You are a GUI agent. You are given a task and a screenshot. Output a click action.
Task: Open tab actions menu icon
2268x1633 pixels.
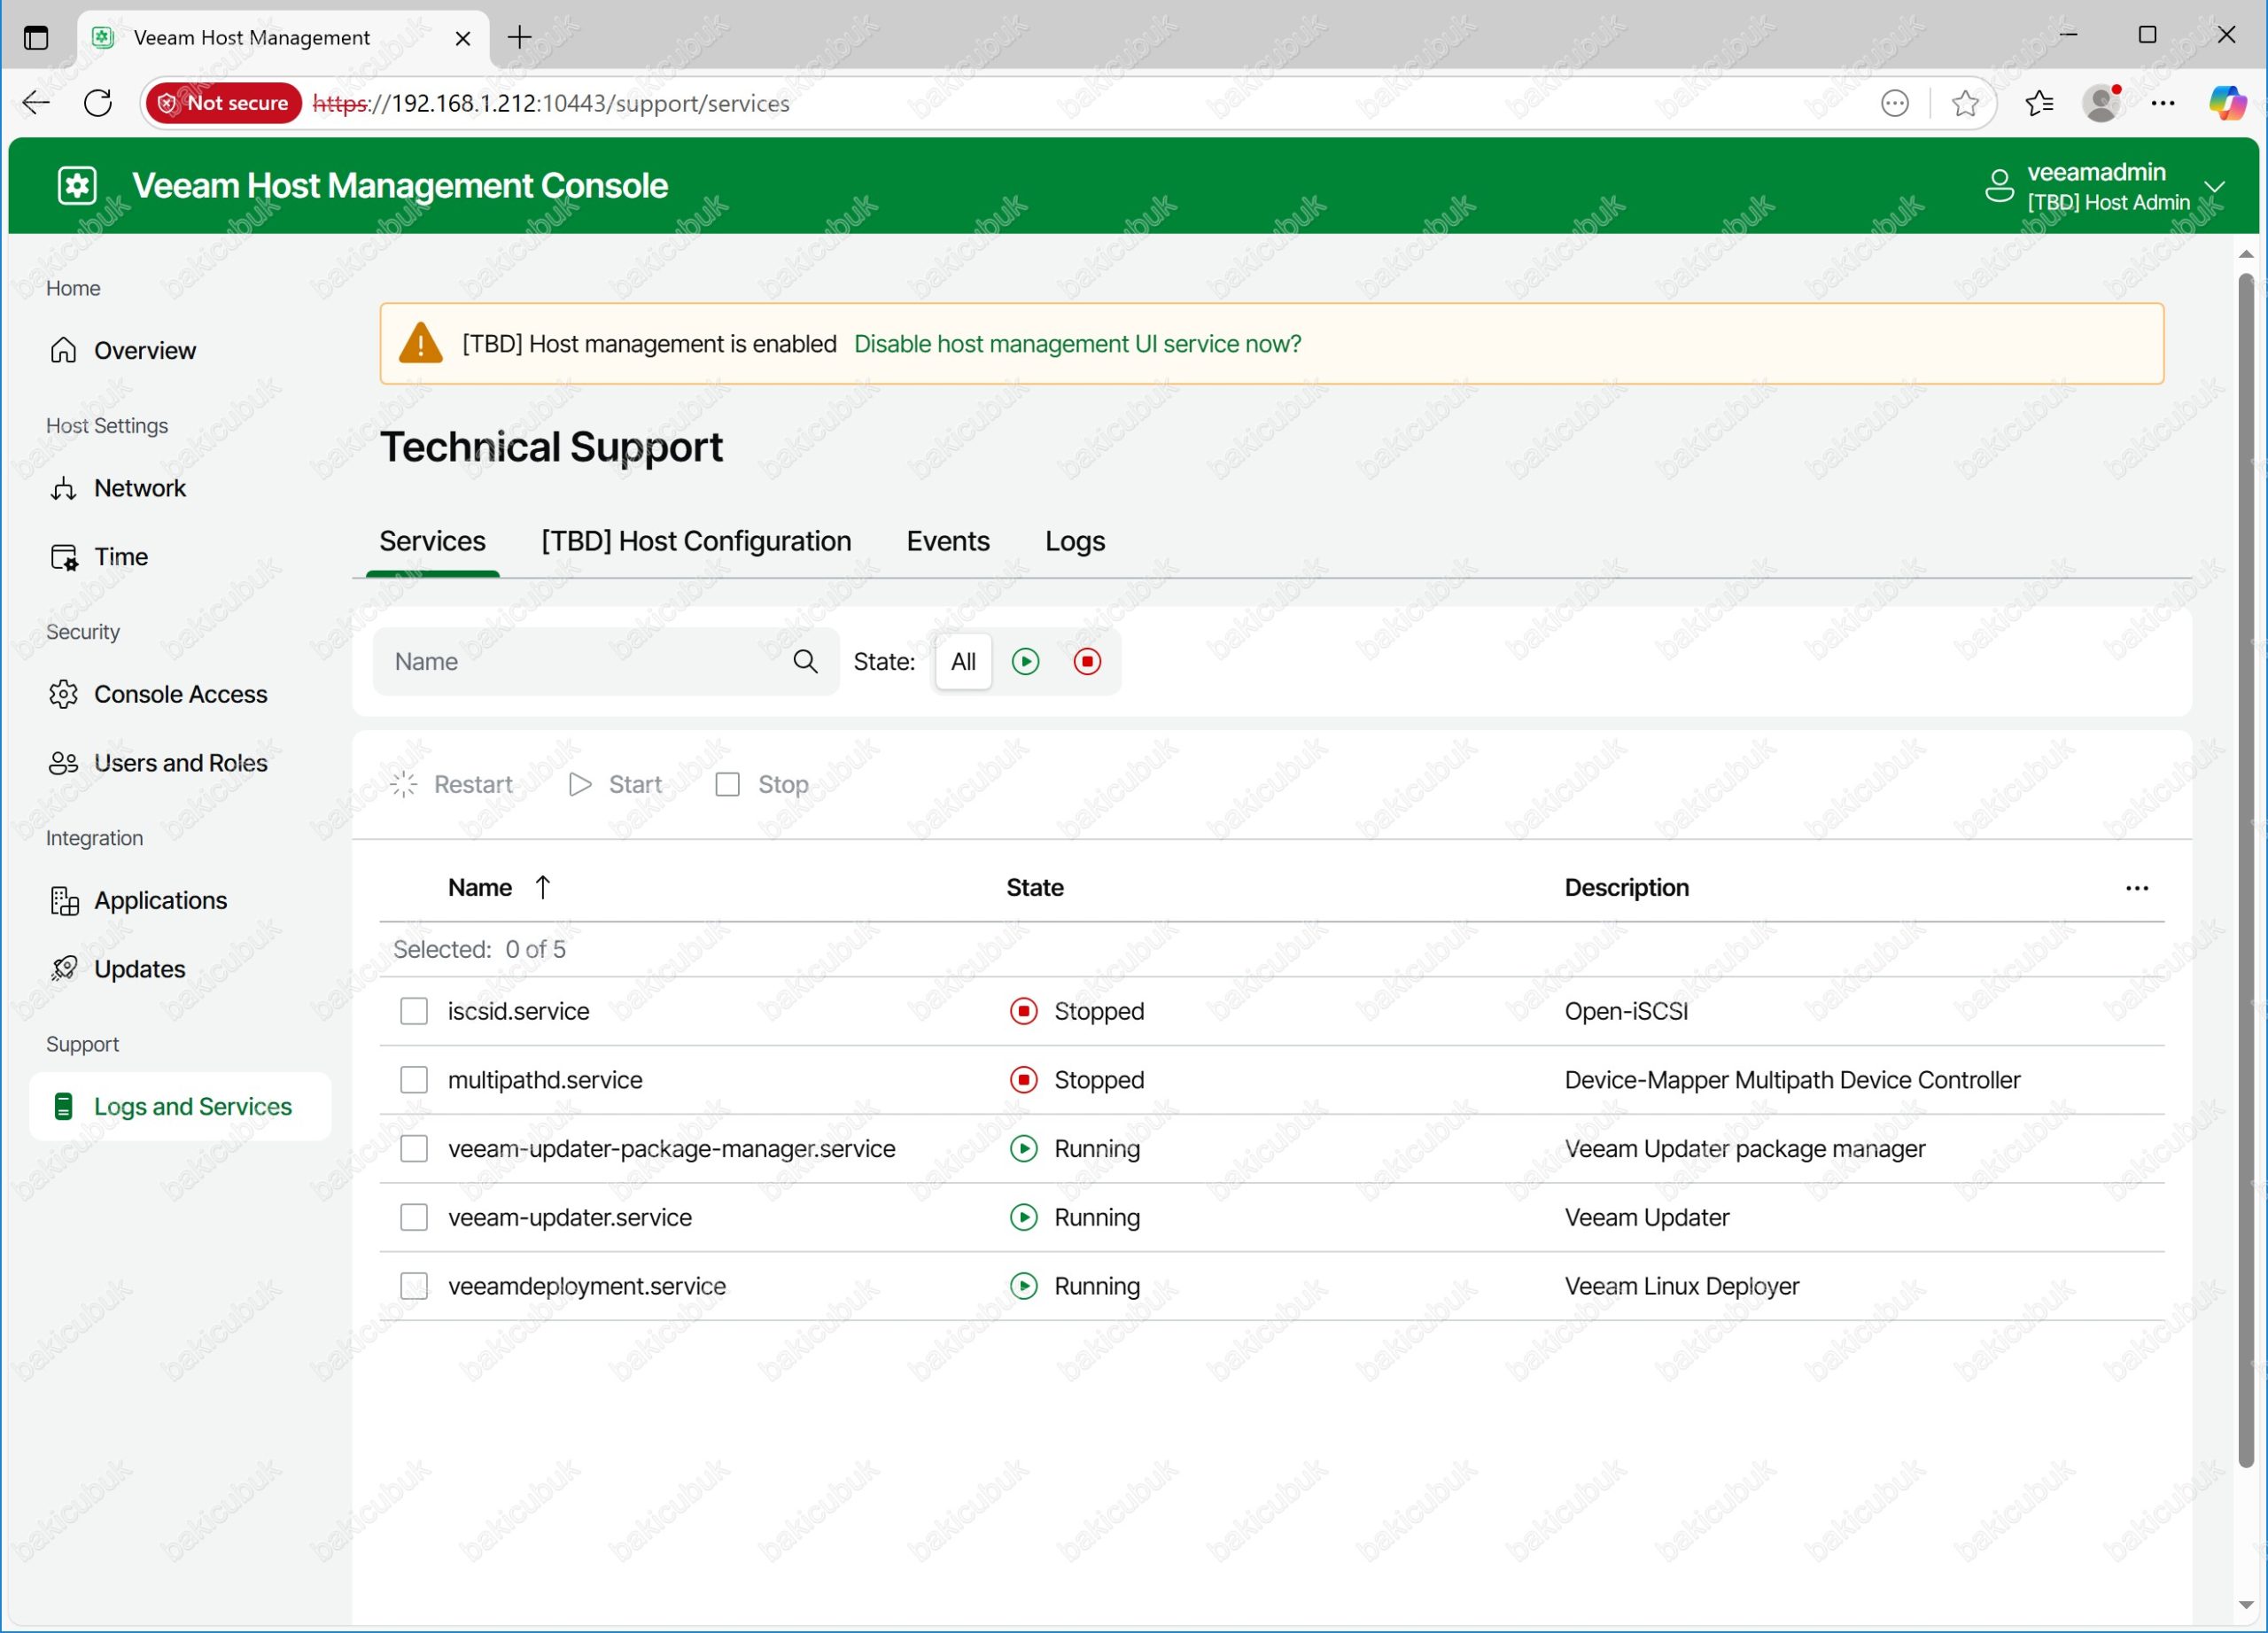click(x=36, y=38)
